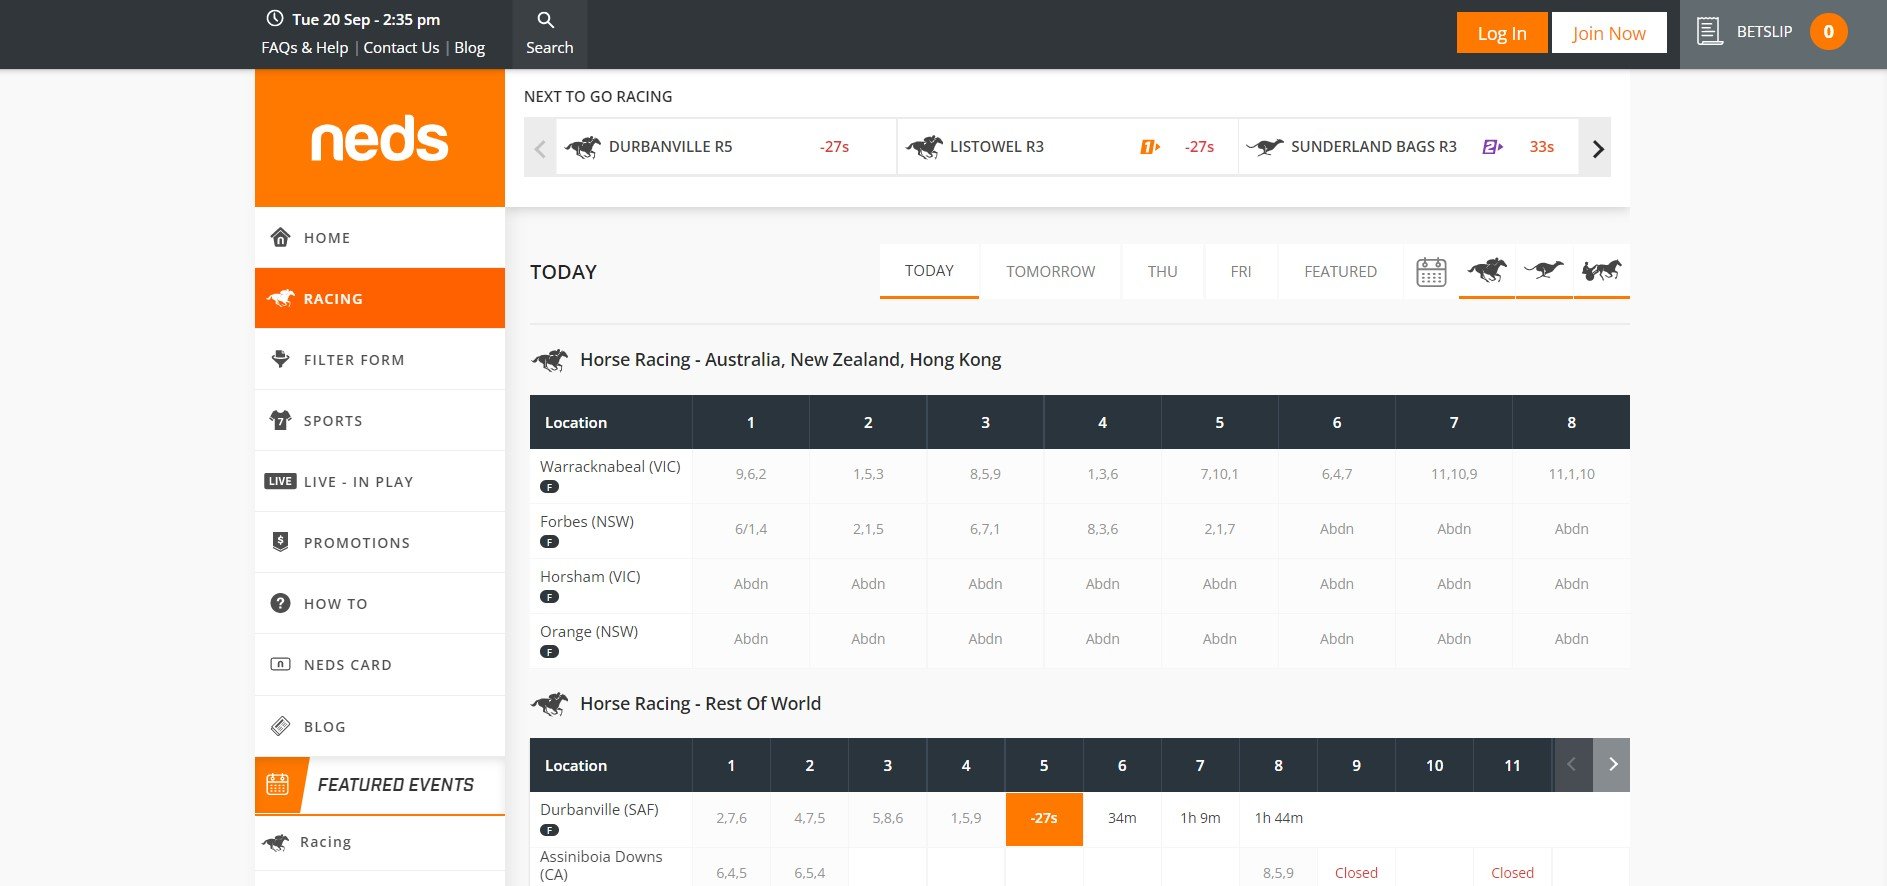Click the form badge under Forbes (NSW)
The image size is (1887, 886).
[x=549, y=542]
